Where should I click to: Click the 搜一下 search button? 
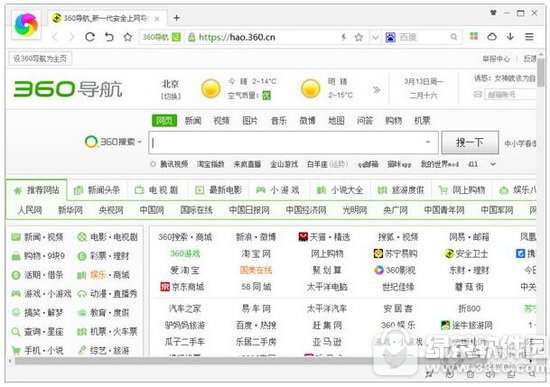(x=470, y=142)
